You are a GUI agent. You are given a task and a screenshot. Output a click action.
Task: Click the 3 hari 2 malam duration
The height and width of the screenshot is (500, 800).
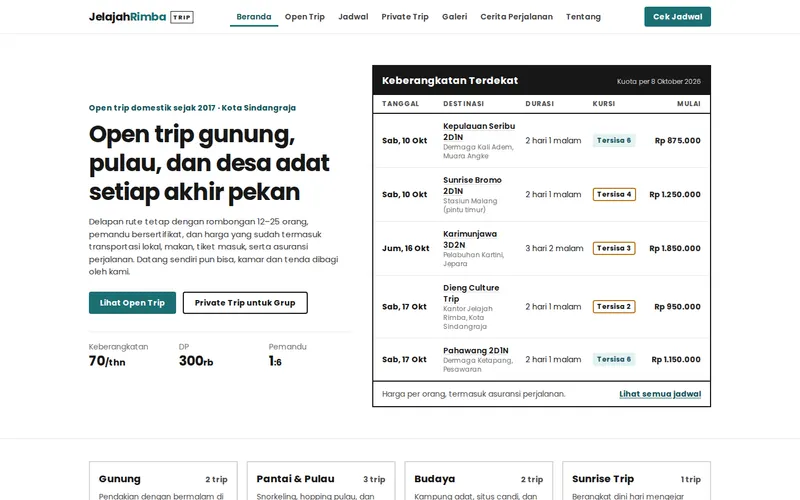[554, 248]
